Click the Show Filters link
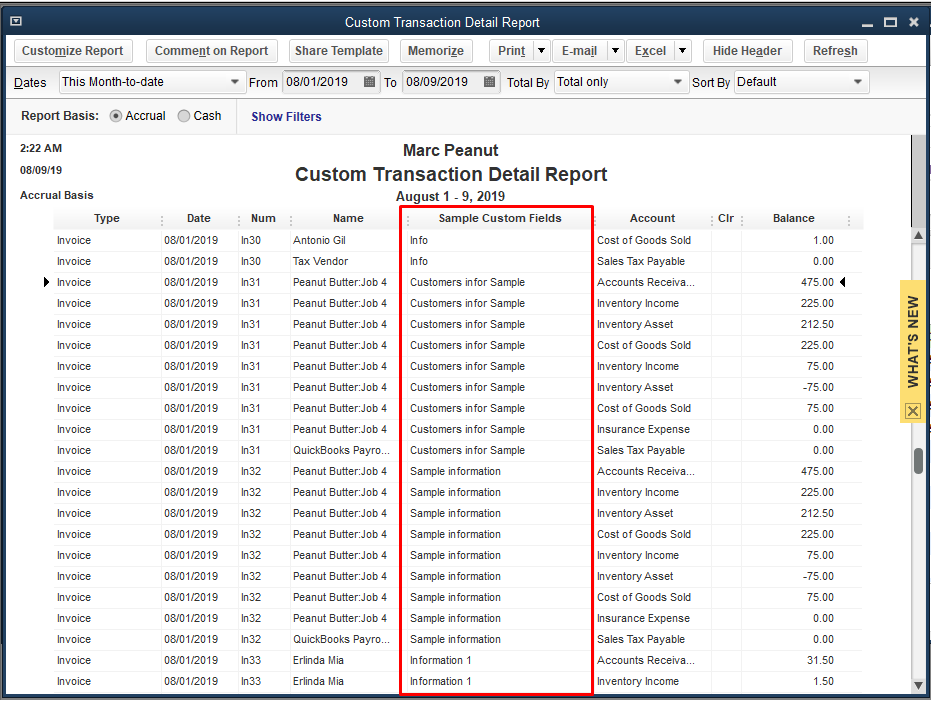Image resolution: width=931 pixels, height=705 pixels. click(x=286, y=117)
